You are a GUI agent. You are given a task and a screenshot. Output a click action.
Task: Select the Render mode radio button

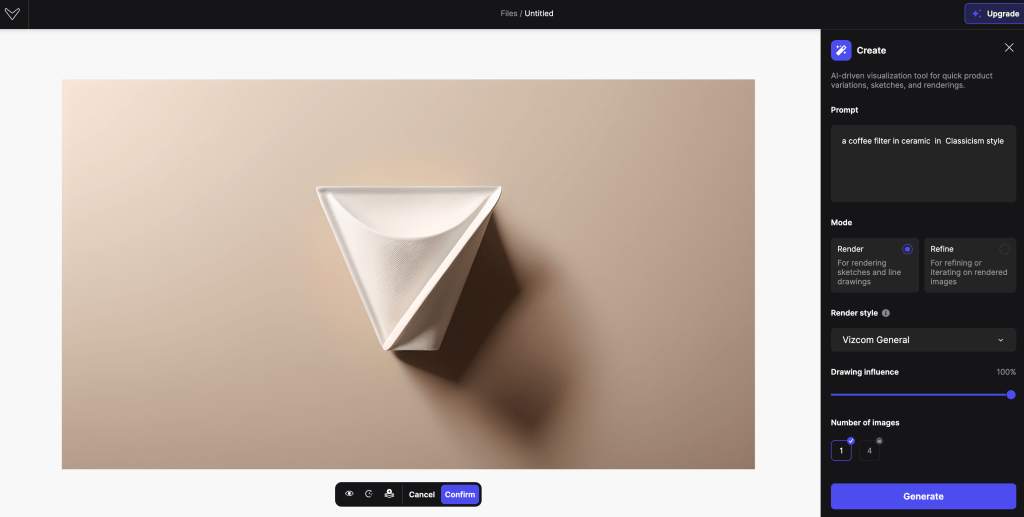[907, 249]
